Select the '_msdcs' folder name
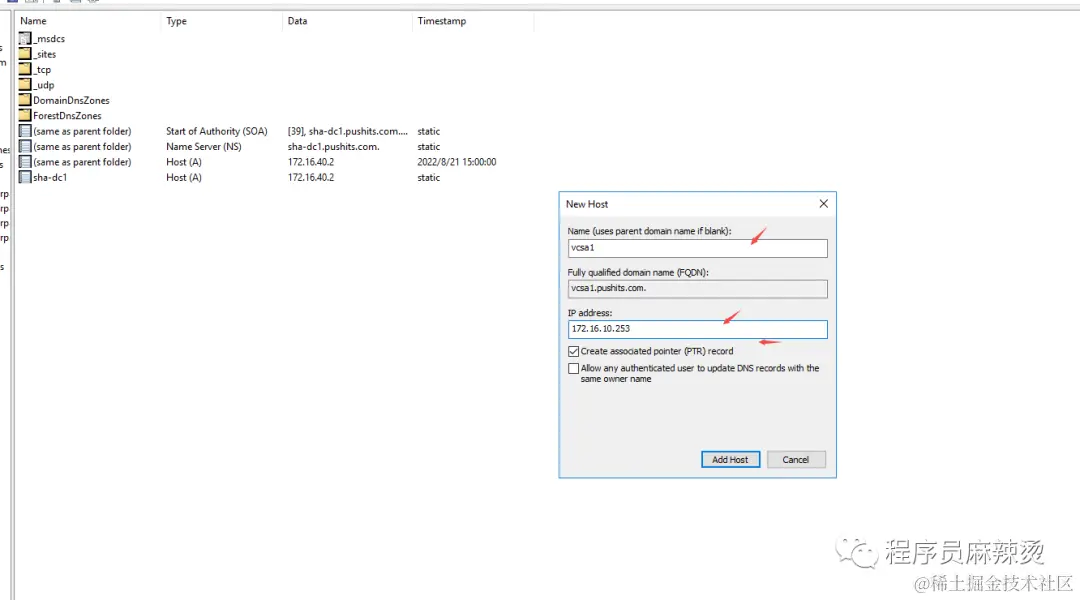Screen dimensions: 1080x600 click(x=49, y=39)
